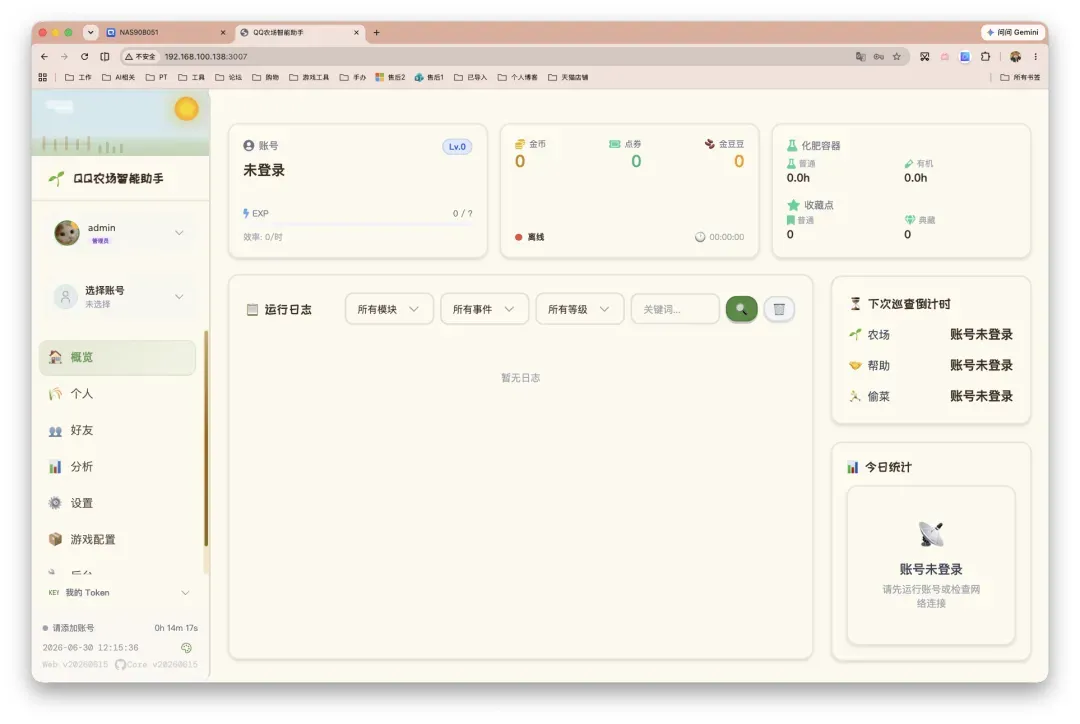This screenshot has width=1080, height=724.
Task: Open the 所有书签 all bookmarks folder
Action: (x=1020, y=77)
